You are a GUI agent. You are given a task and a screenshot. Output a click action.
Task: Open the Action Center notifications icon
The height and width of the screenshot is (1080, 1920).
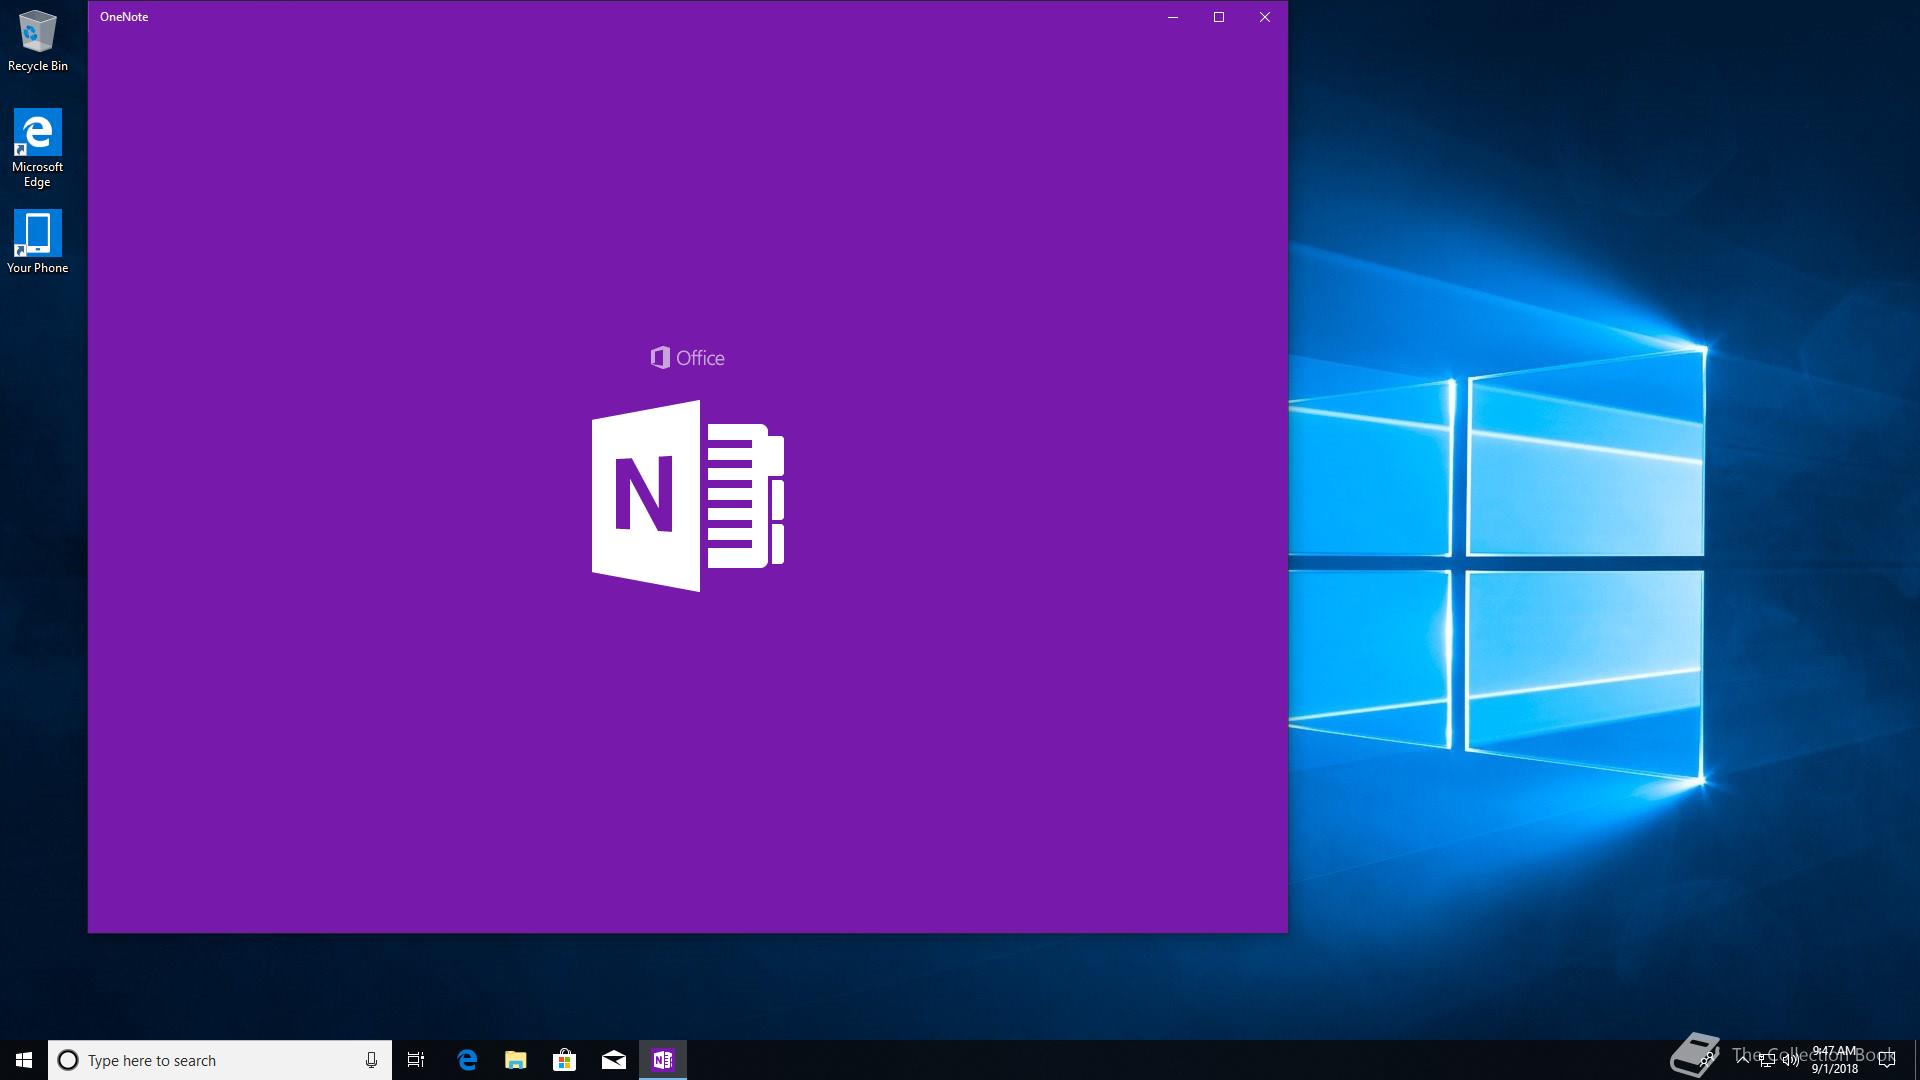(1887, 1060)
